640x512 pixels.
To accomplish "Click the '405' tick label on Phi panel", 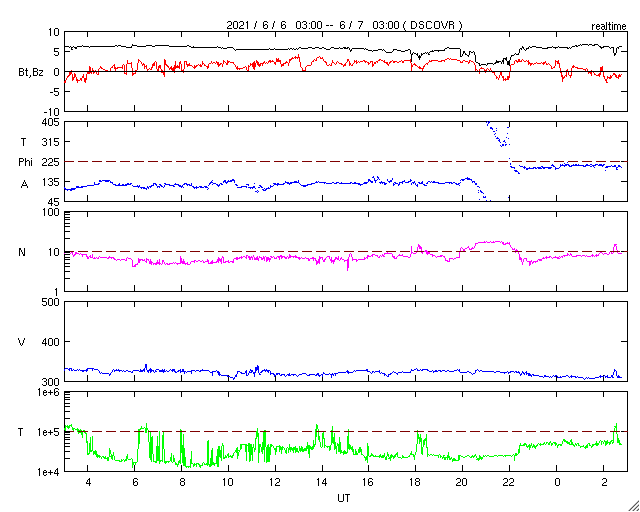I will coord(50,122).
